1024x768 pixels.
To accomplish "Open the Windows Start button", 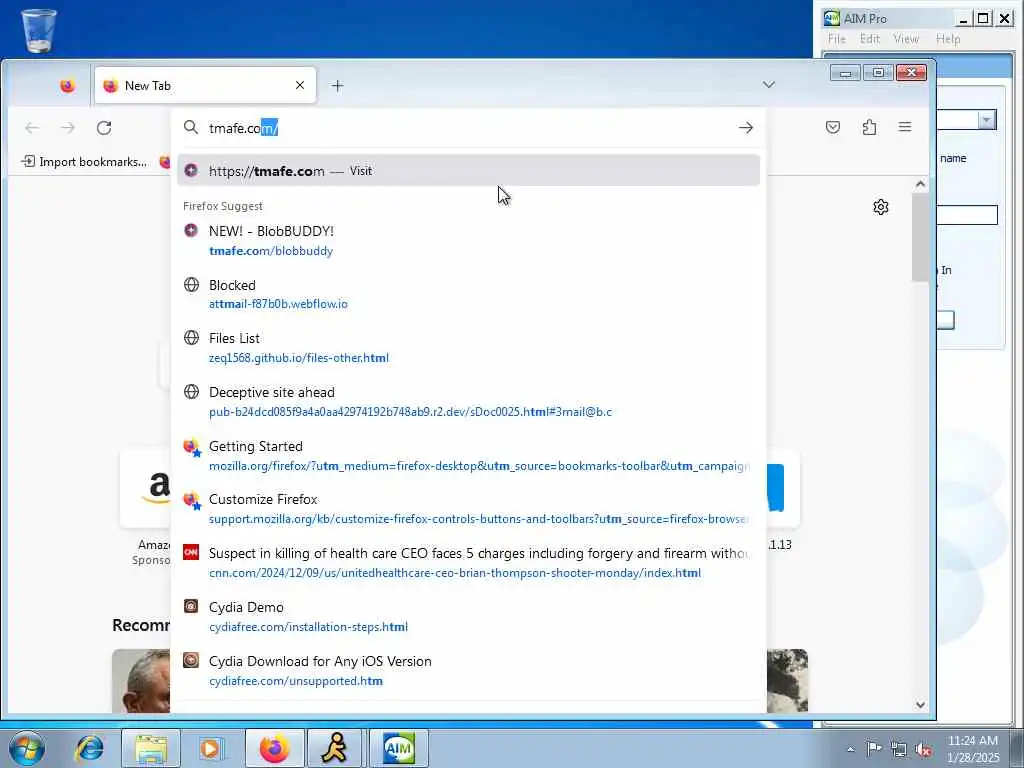I will pos(27,748).
